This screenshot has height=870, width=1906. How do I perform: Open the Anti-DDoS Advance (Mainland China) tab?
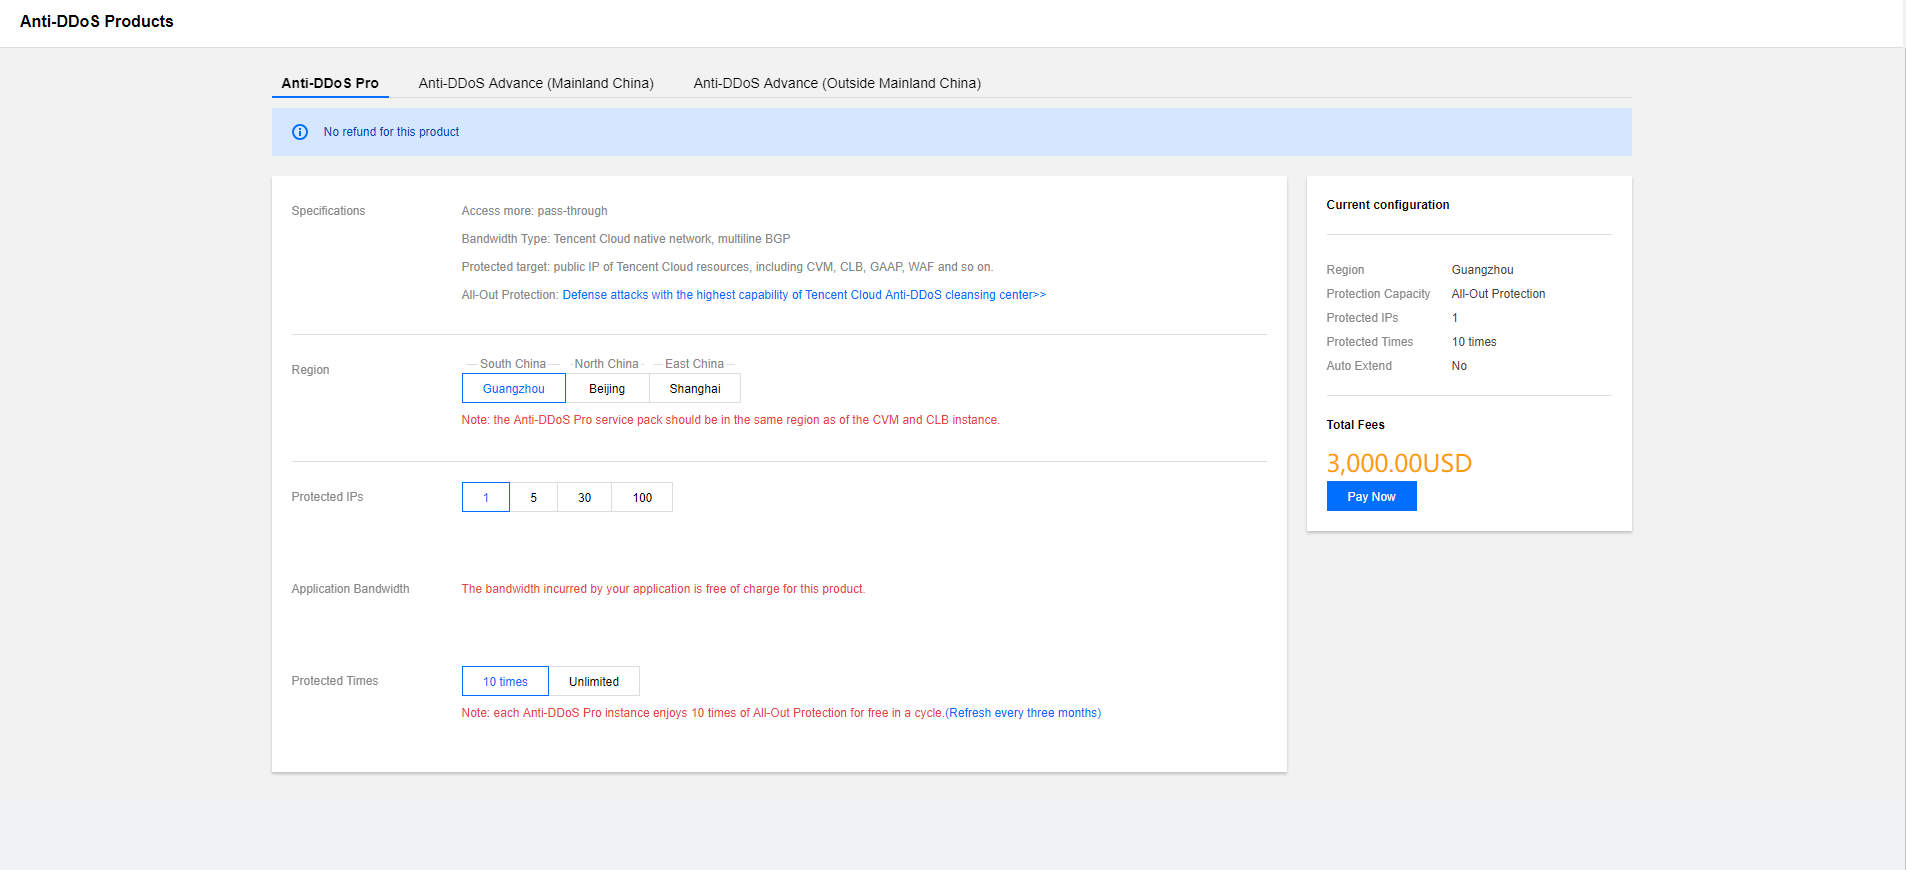click(x=536, y=83)
